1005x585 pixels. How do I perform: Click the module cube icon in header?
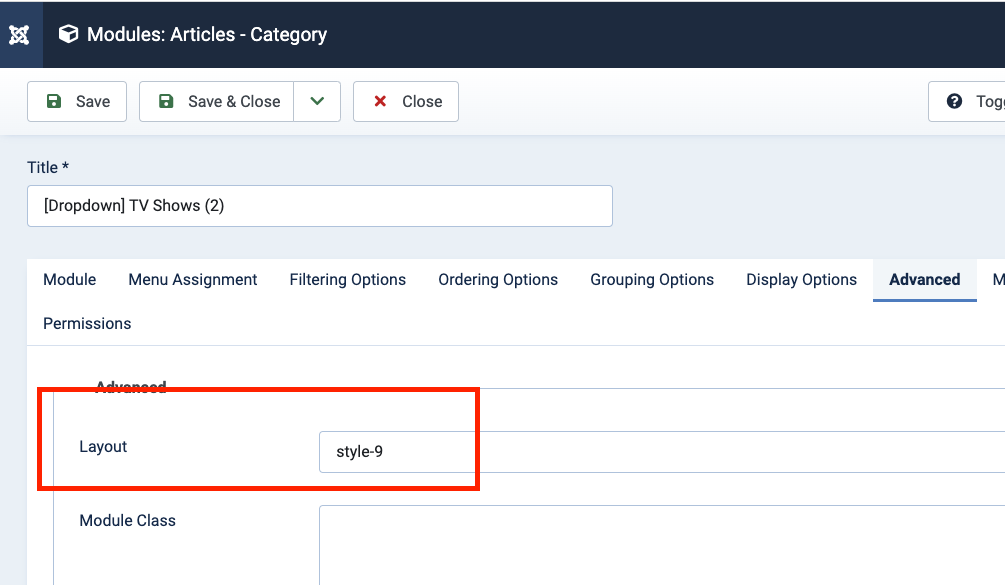[68, 35]
